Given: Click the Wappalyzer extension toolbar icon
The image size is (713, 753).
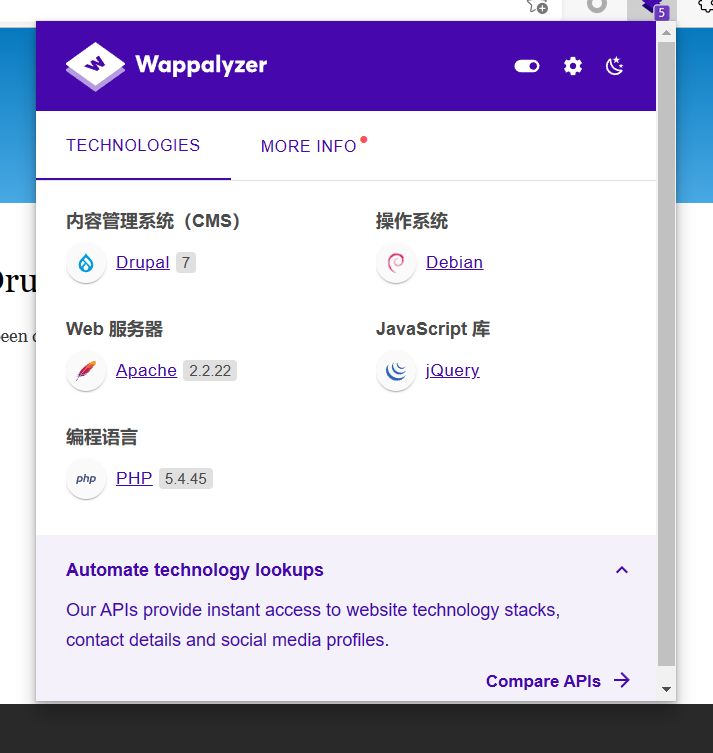Looking at the screenshot, I should 652,8.
